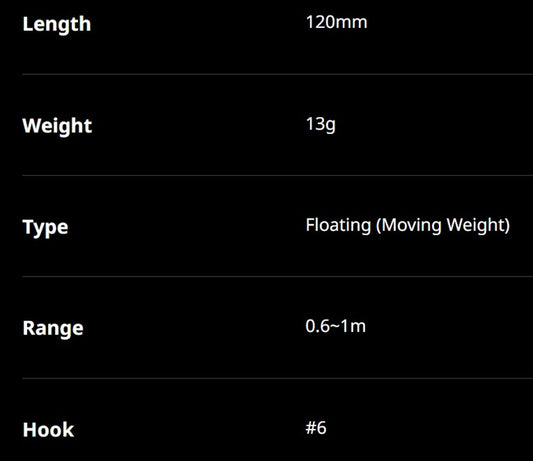Viewport: 533px width, 461px height.
Task: Click the hash symbol in #6
Action: click(x=310, y=428)
